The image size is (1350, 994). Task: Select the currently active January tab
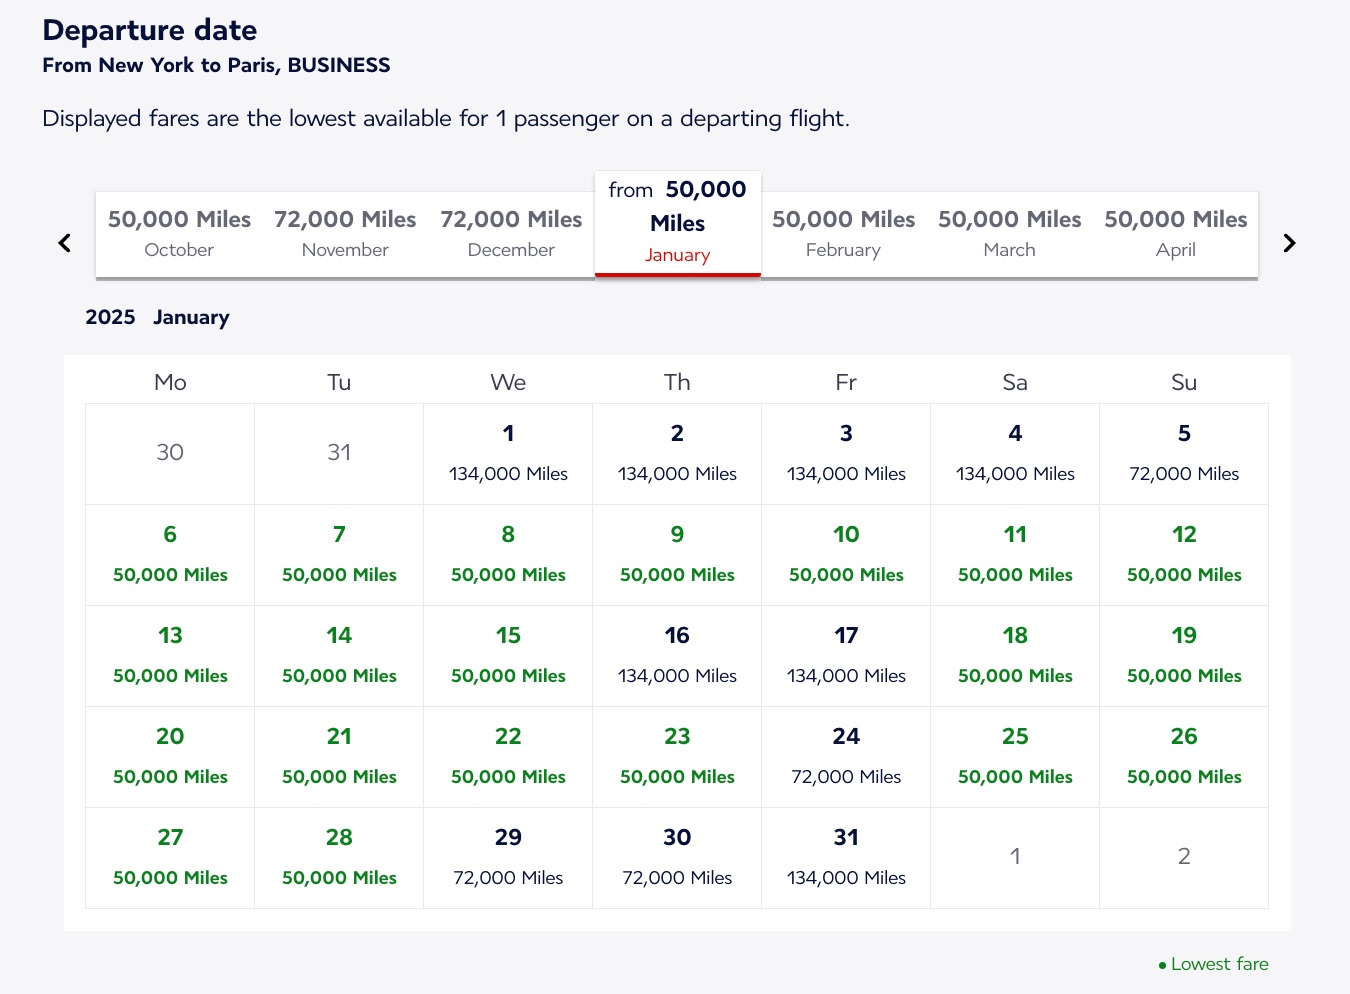point(677,222)
